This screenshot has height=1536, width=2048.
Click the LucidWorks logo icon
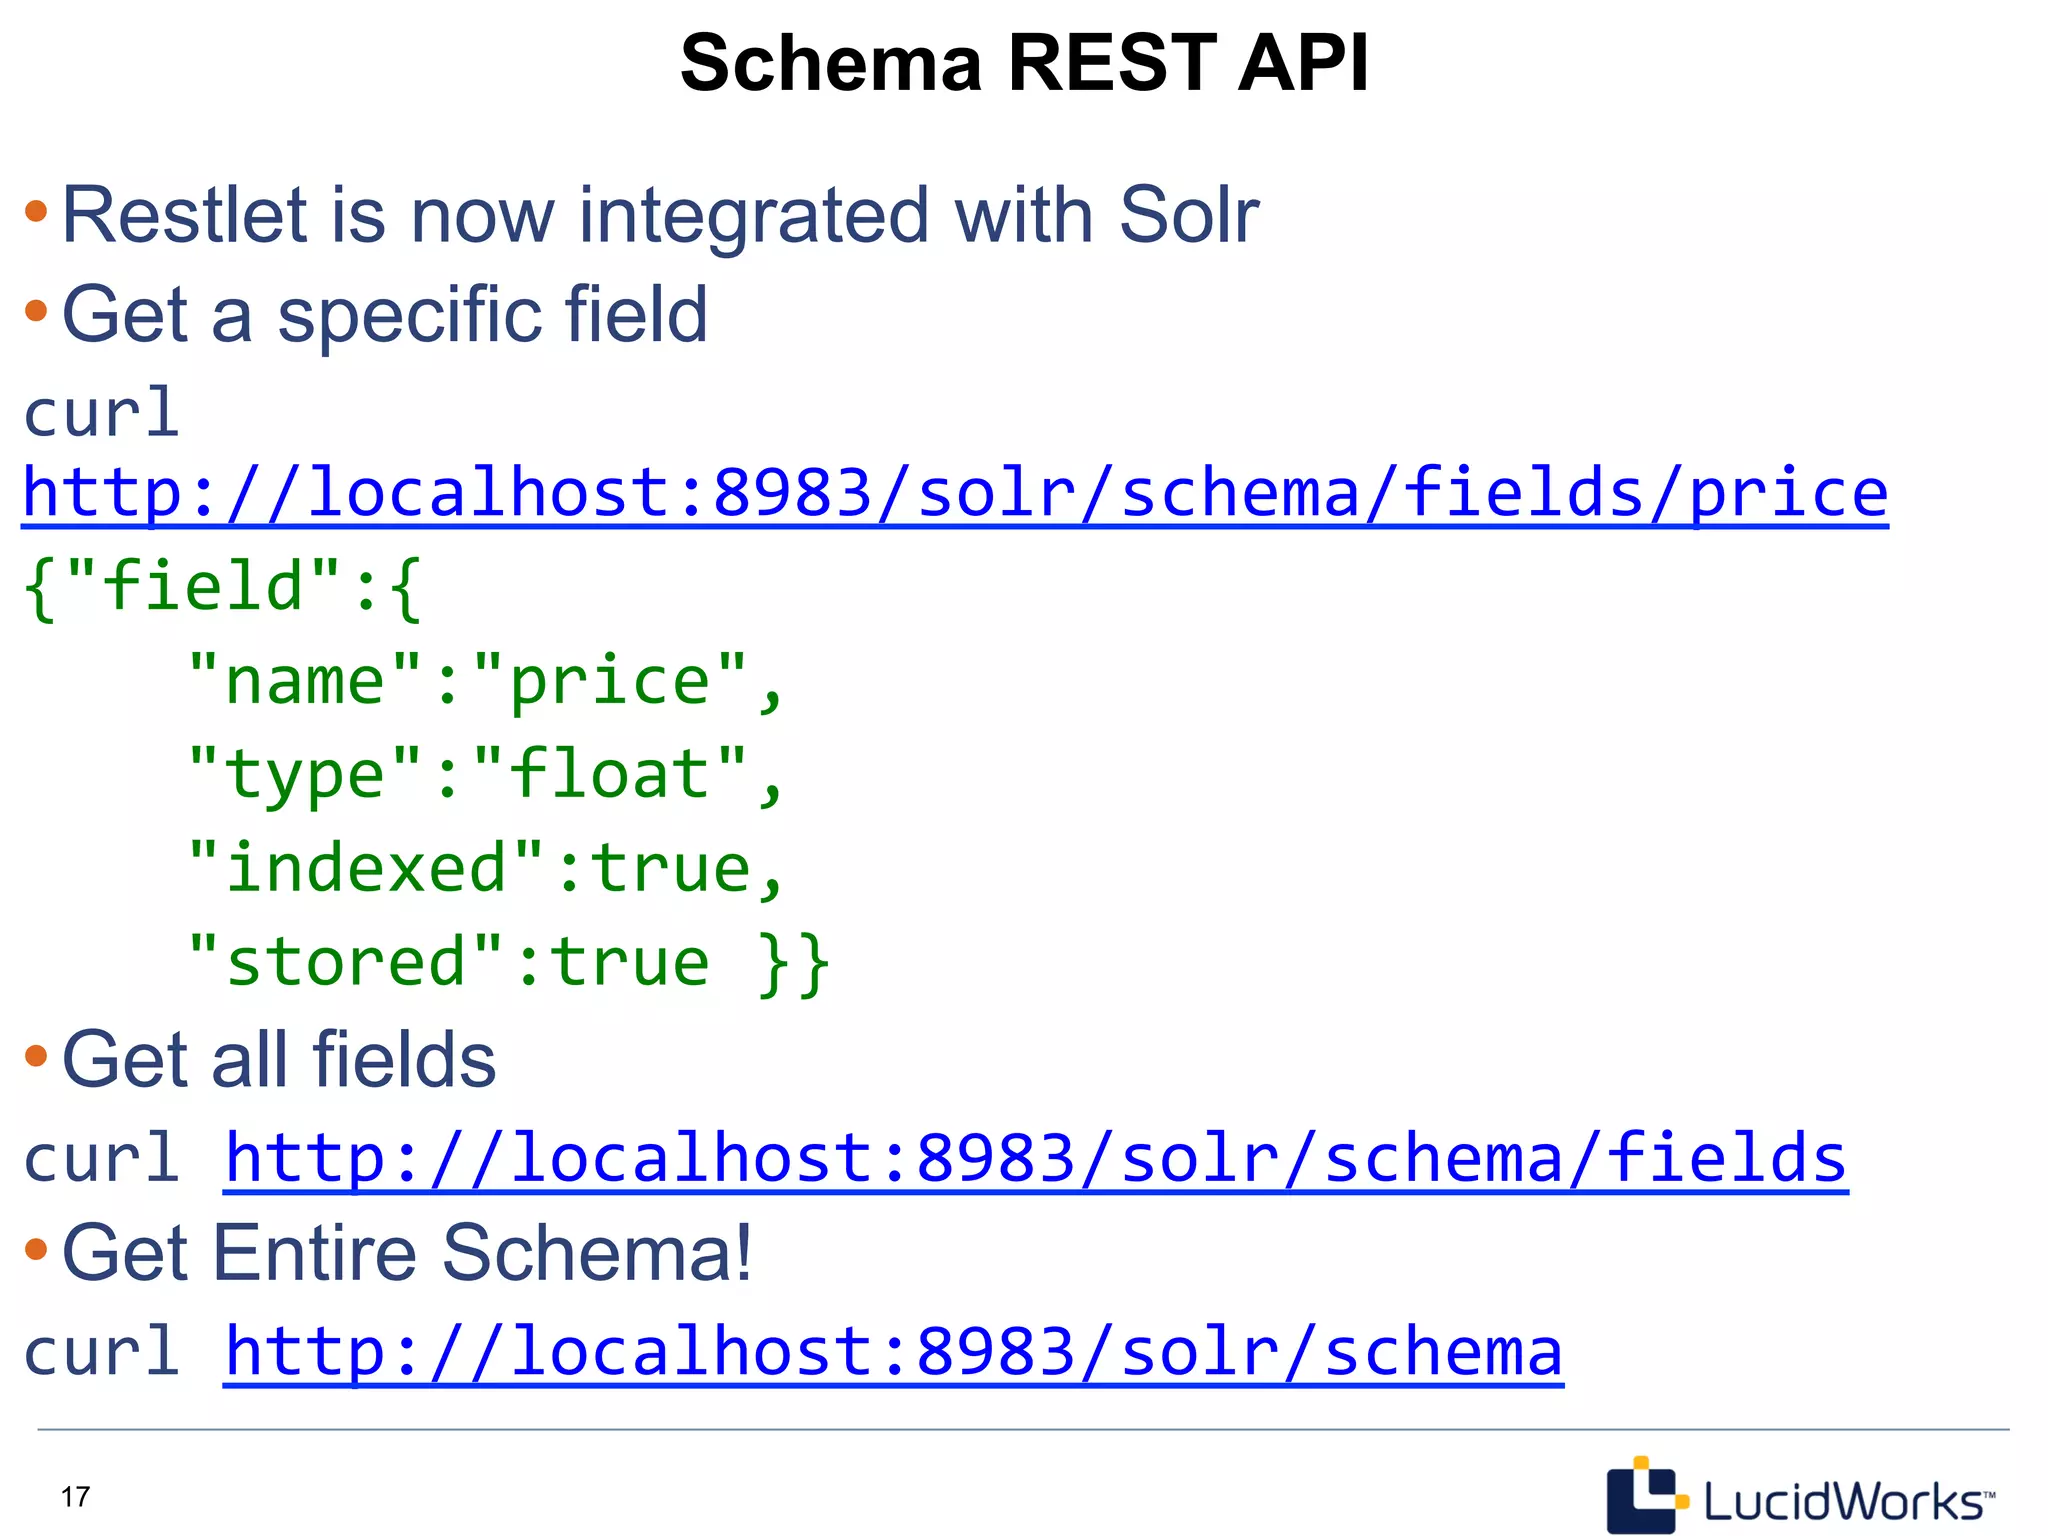(x=1645, y=1496)
